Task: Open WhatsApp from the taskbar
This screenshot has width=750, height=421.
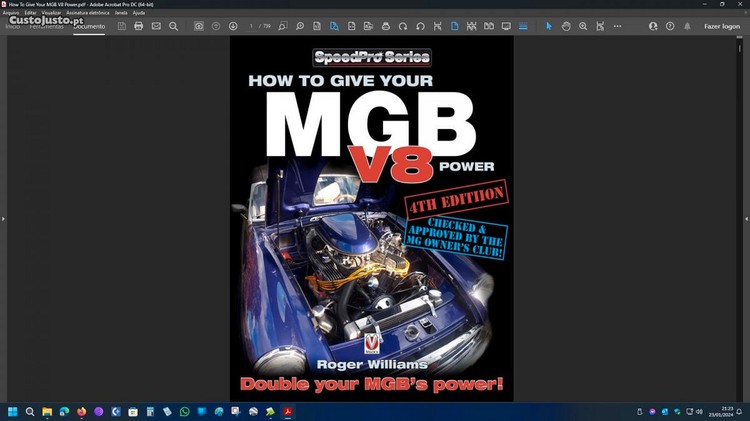Action: pyautogui.click(x=184, y=411)
